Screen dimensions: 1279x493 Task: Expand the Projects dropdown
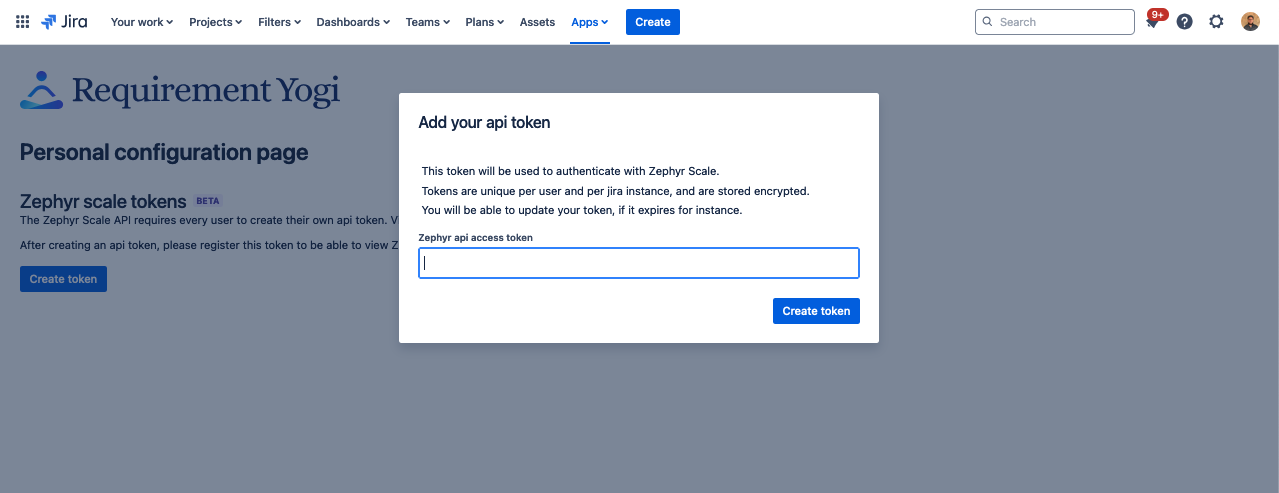coord(215,22)
